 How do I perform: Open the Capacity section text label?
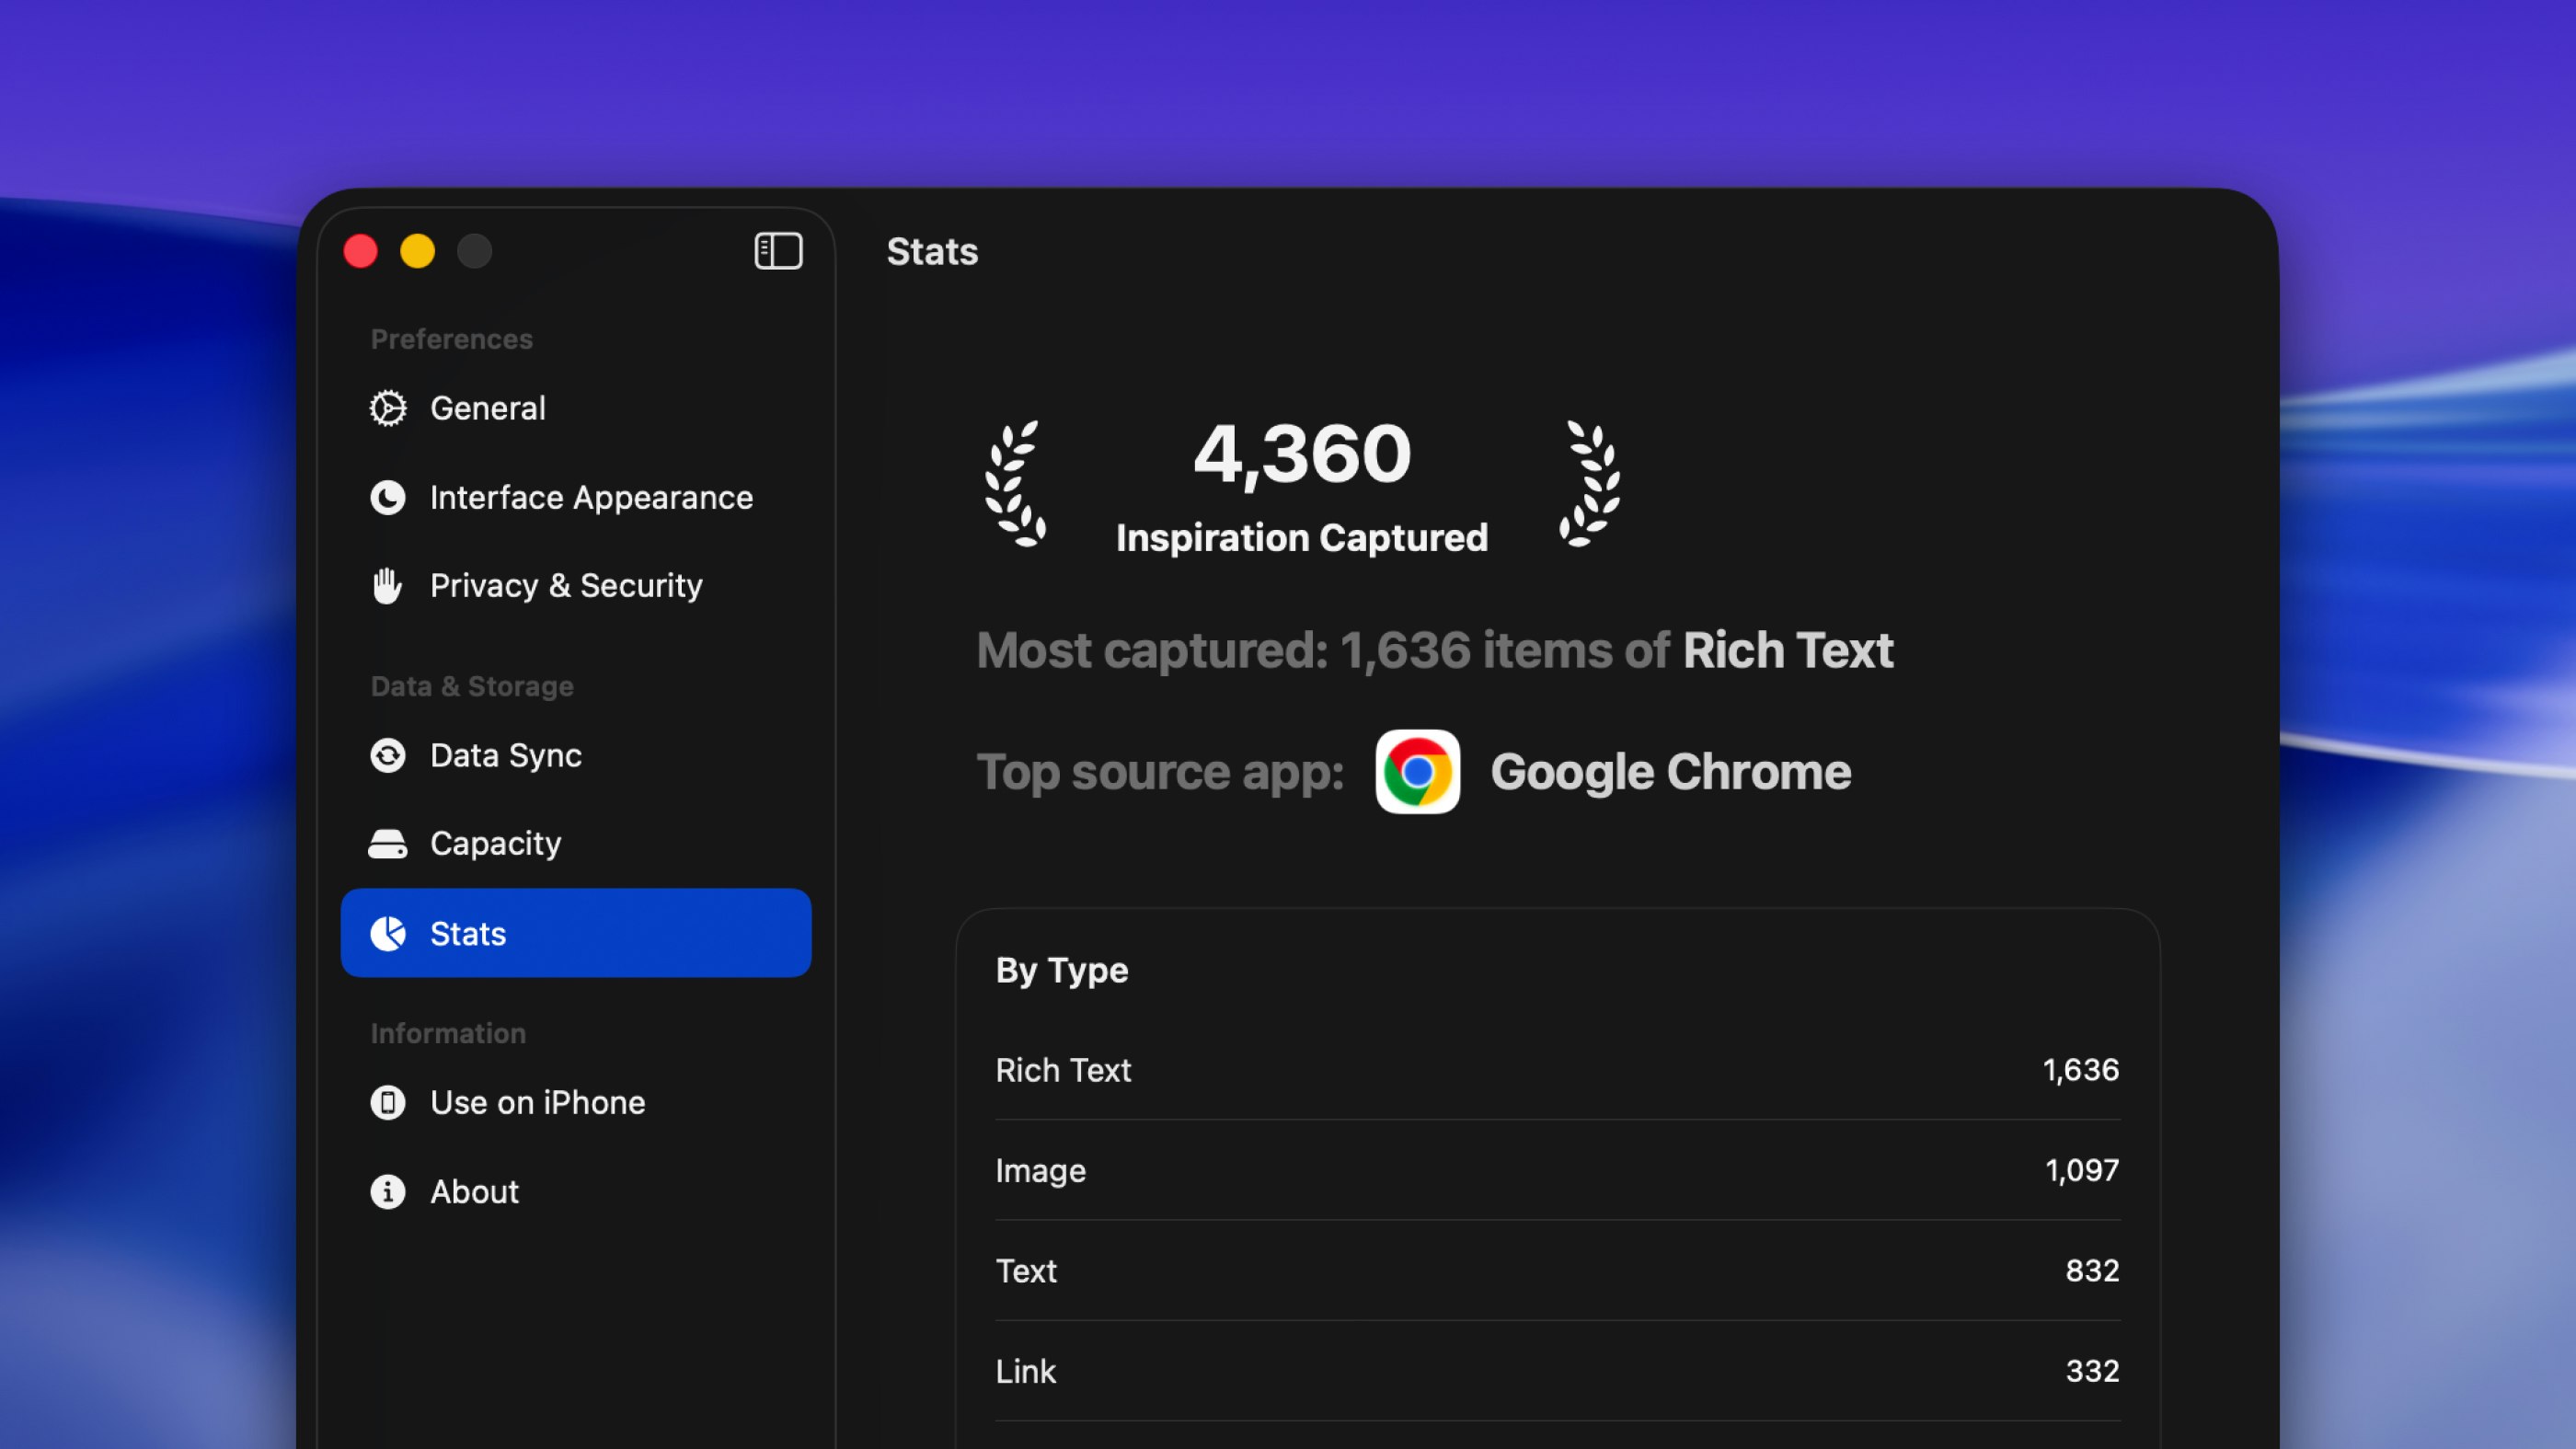click(x=496, y=844)
